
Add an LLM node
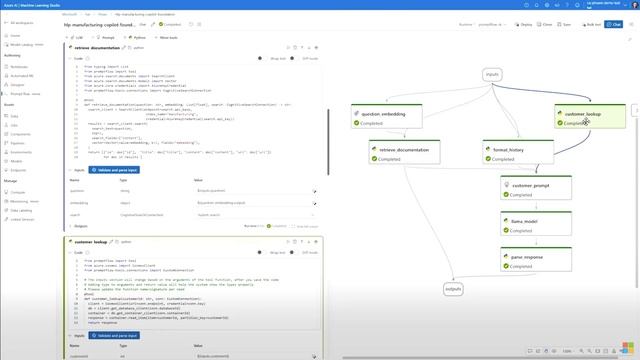(x=75, y=38)
